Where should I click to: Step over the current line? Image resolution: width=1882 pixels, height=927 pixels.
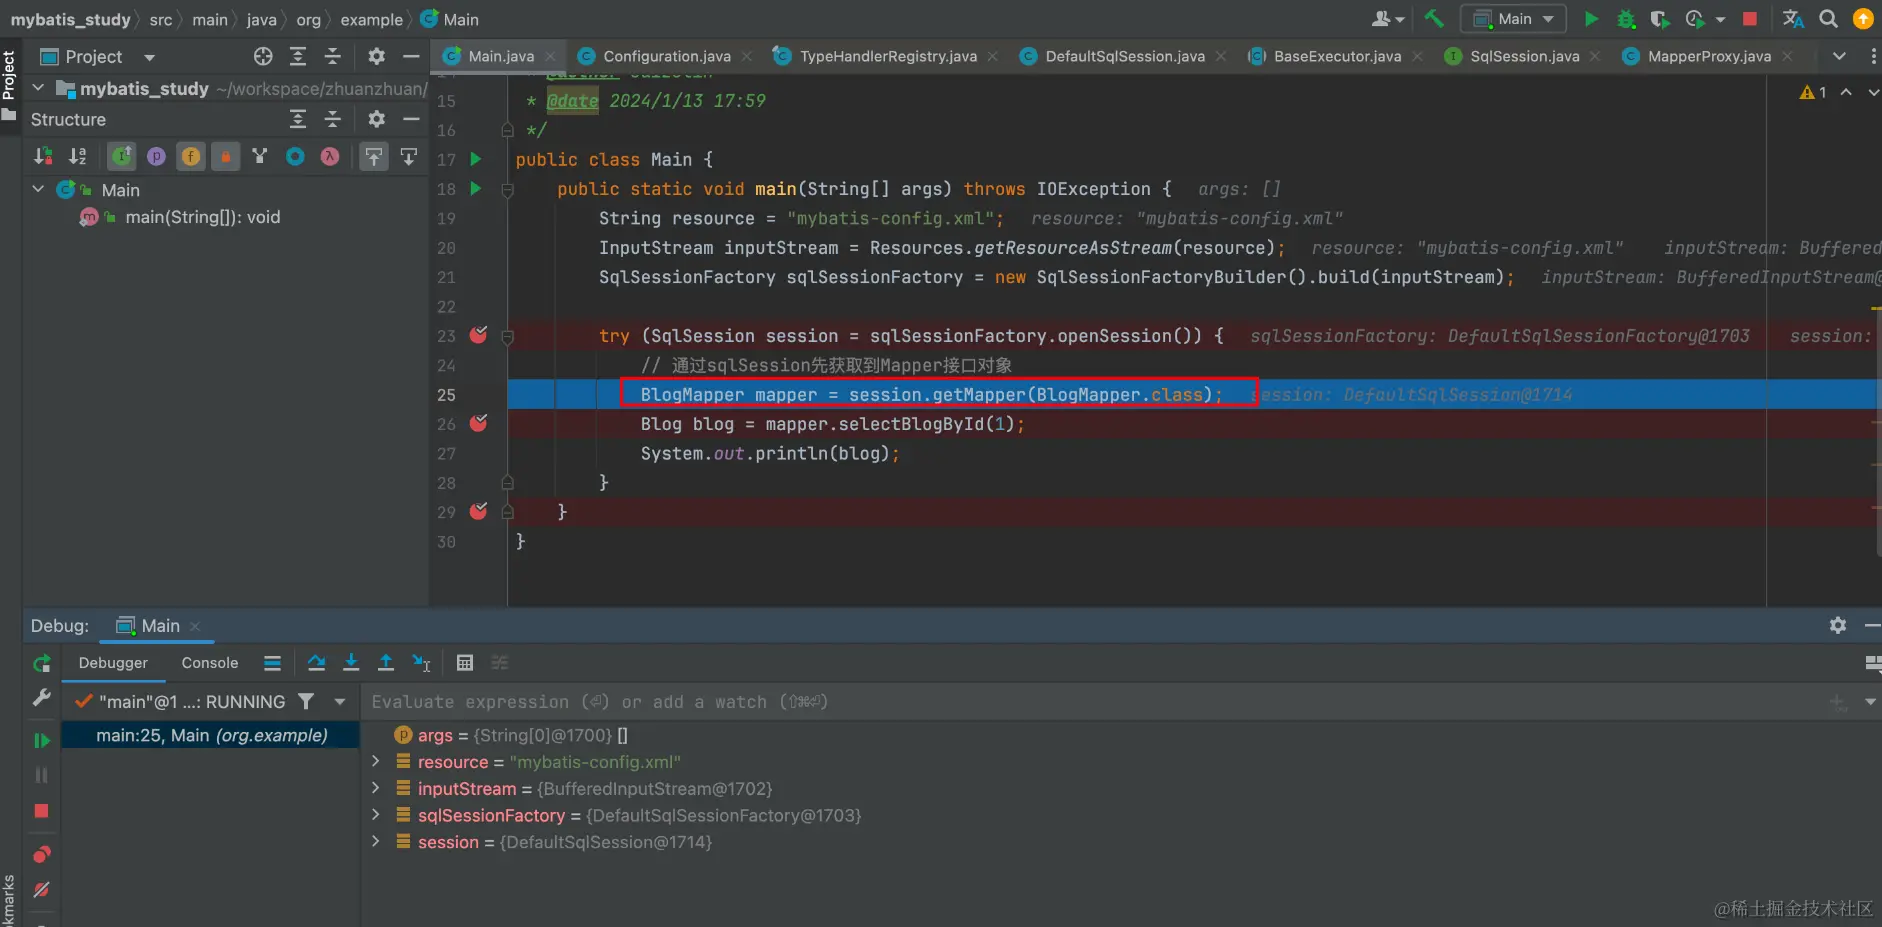[316, 662]
